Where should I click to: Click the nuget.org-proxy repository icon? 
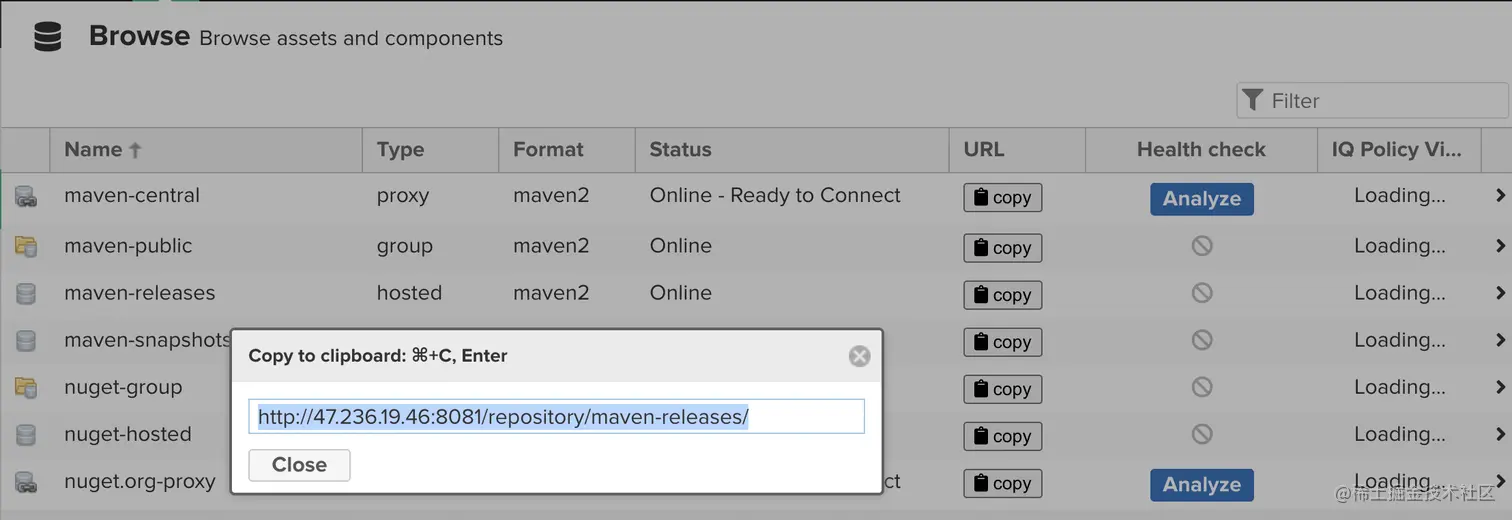[26, 482]
